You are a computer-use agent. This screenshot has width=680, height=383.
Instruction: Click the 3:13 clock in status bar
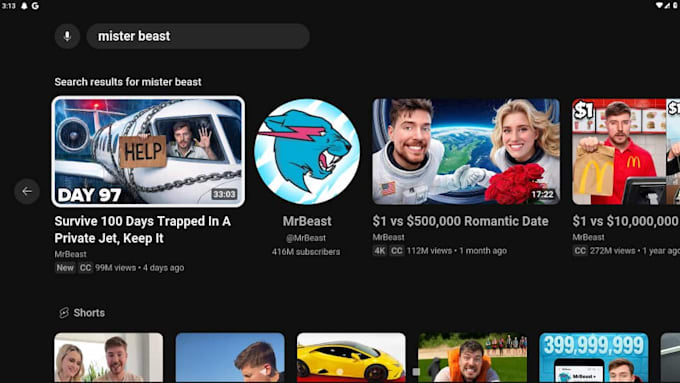coord(9,6)
